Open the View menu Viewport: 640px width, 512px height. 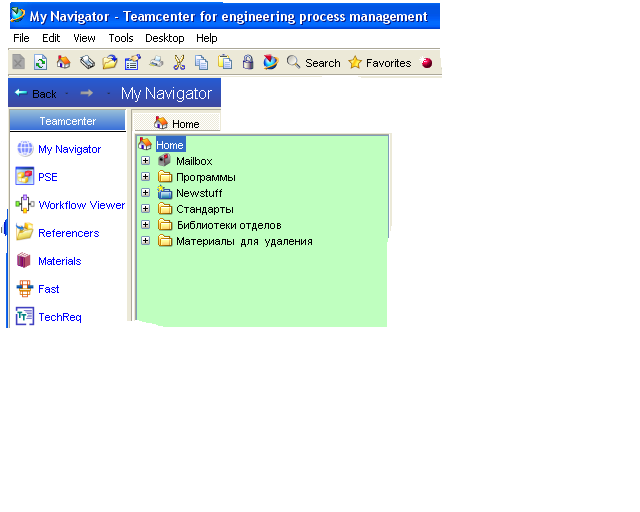(x=84, y=38)
